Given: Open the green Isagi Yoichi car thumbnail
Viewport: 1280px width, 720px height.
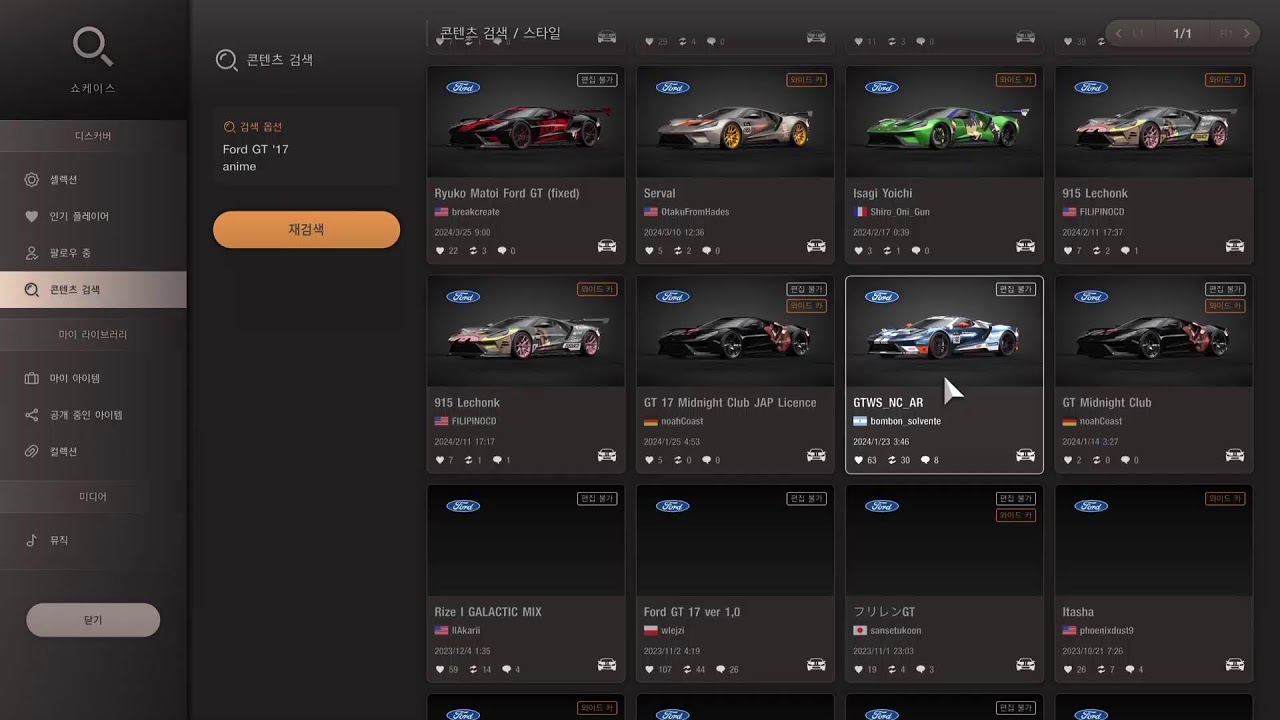Looking at the screenshot, I should tap(944, 122).
